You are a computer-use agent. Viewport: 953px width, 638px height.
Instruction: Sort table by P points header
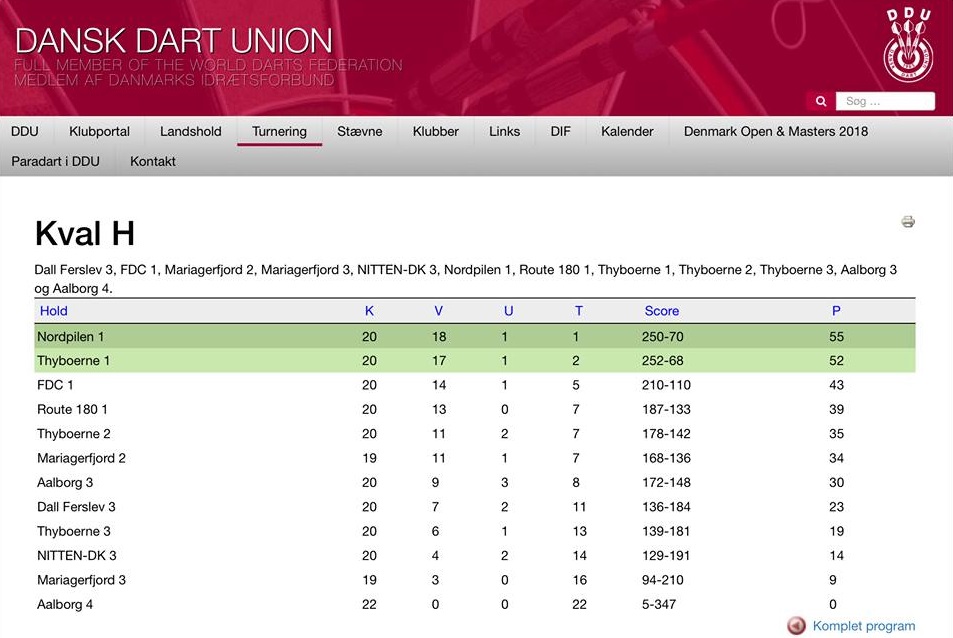click(836, 311)
